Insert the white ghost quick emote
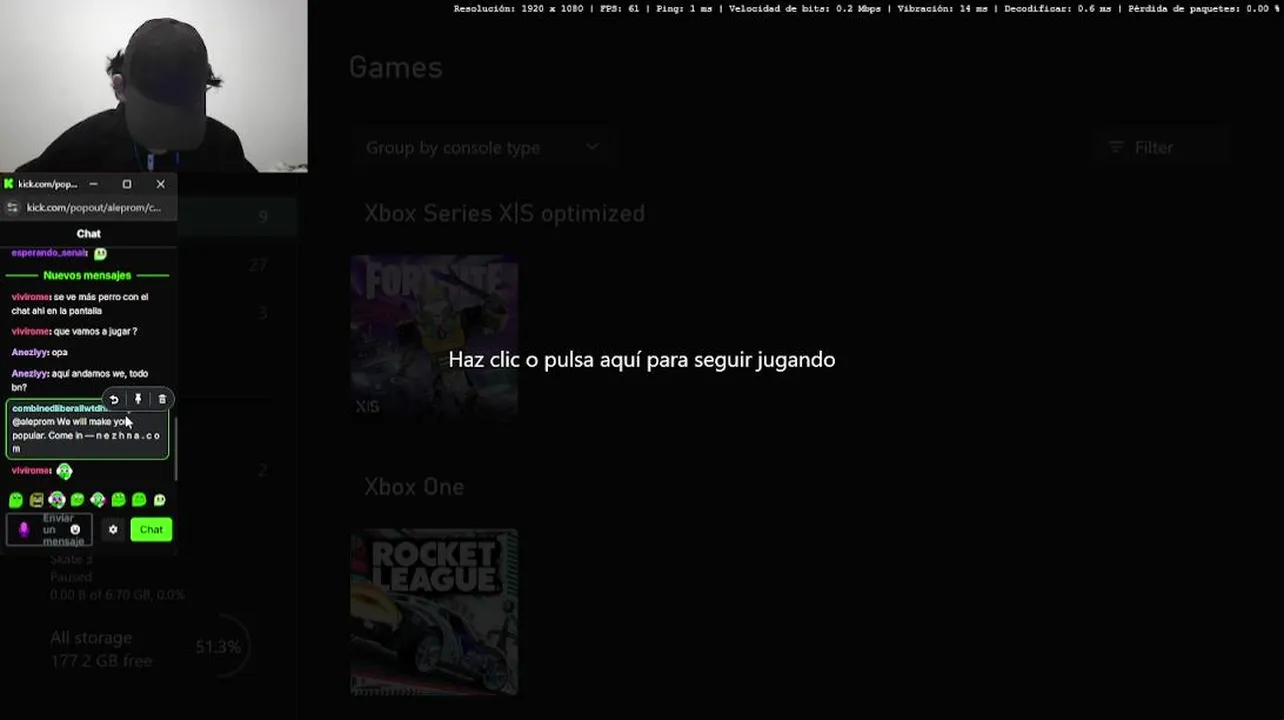 [x=159, y=500]
